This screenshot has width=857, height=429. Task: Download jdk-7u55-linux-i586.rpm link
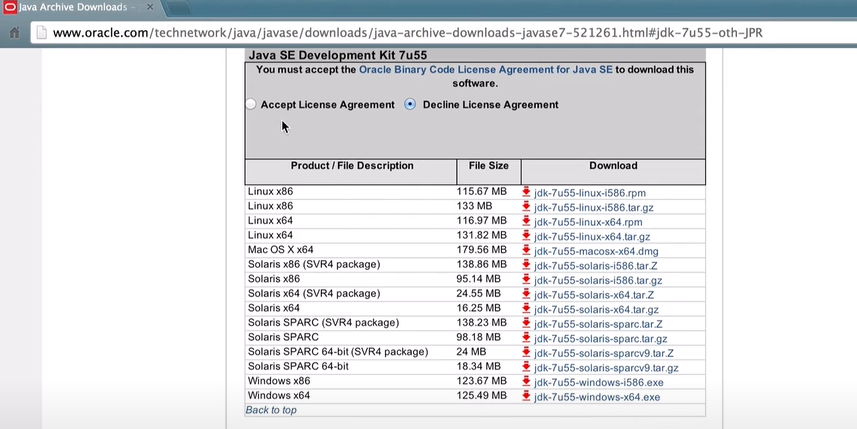point(590,193)
